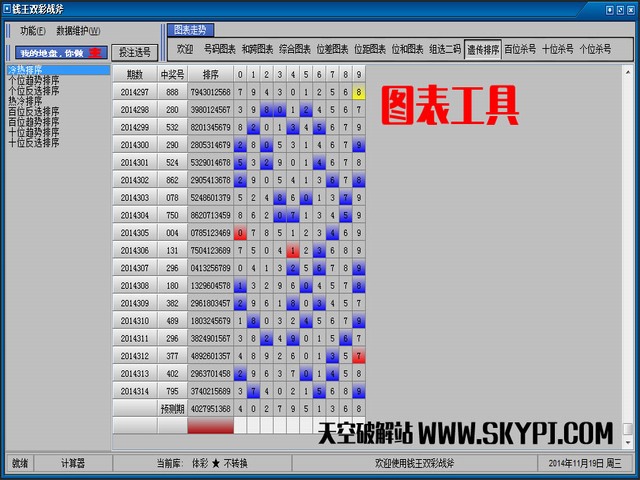Click the app icon in the title bar
This screenshot has width=640, height=480.
click(x=6, y=7)
